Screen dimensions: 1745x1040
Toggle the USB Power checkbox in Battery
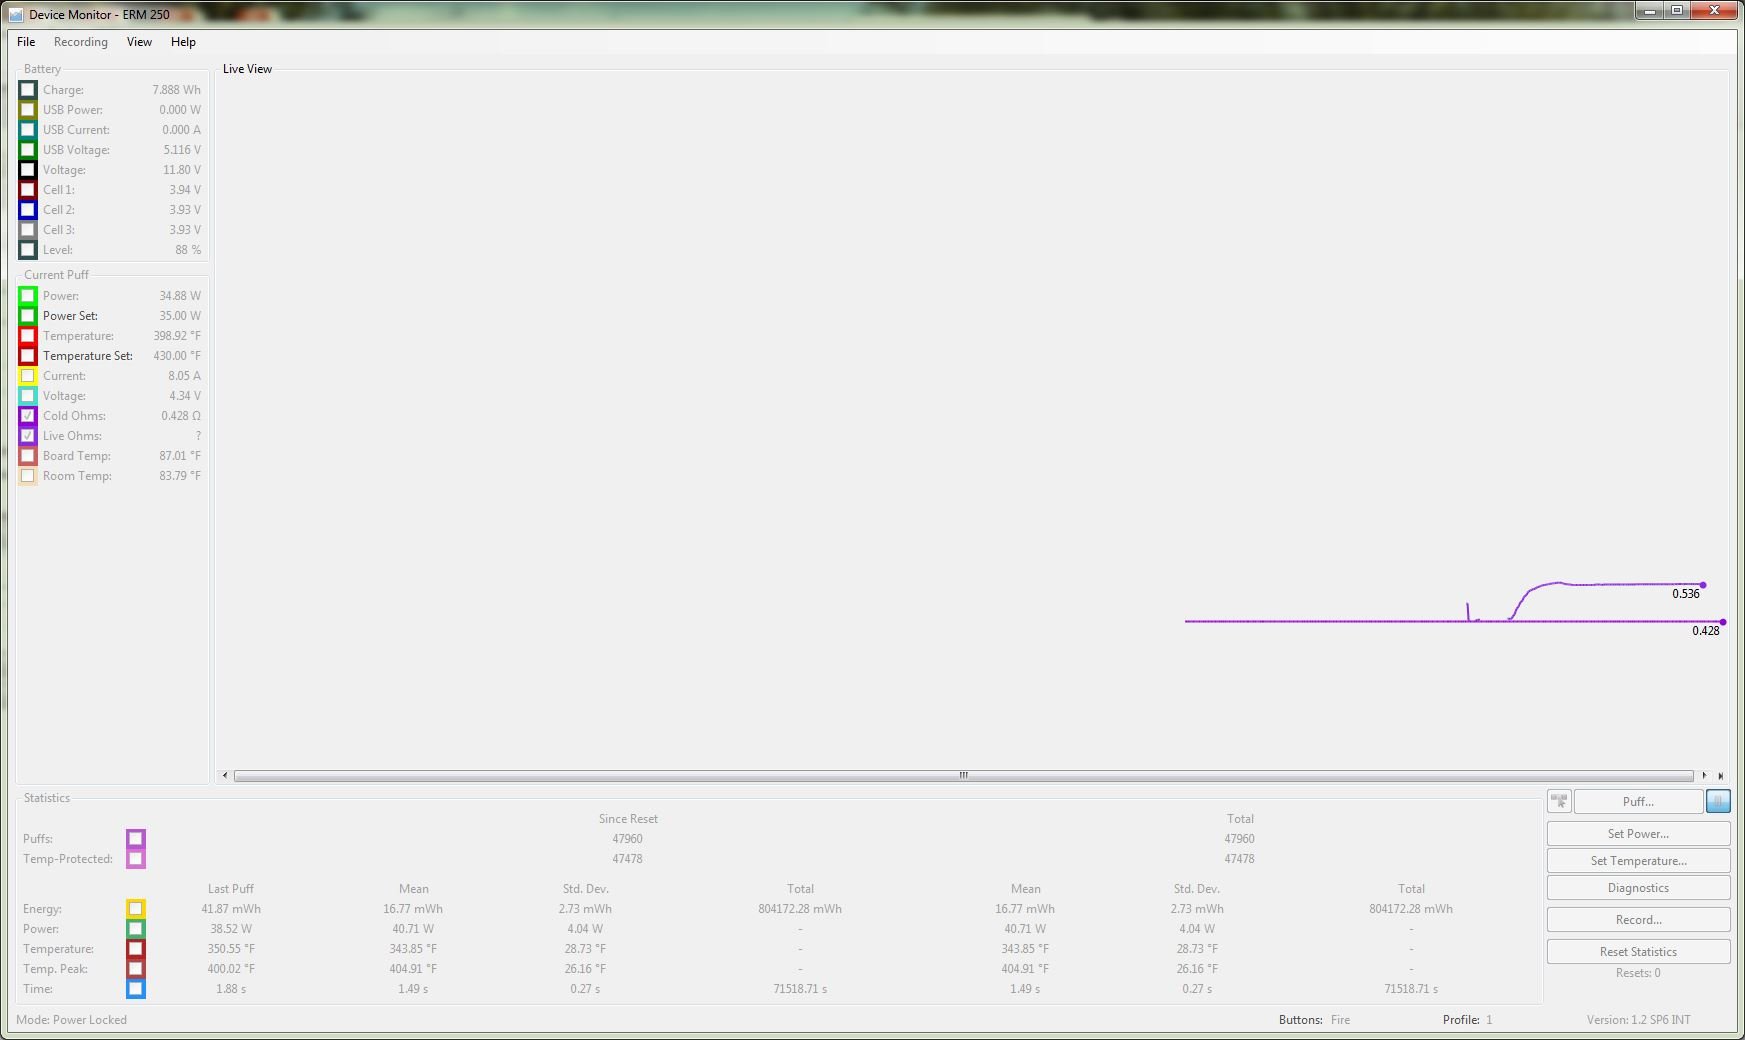click(x=28, y=110)
